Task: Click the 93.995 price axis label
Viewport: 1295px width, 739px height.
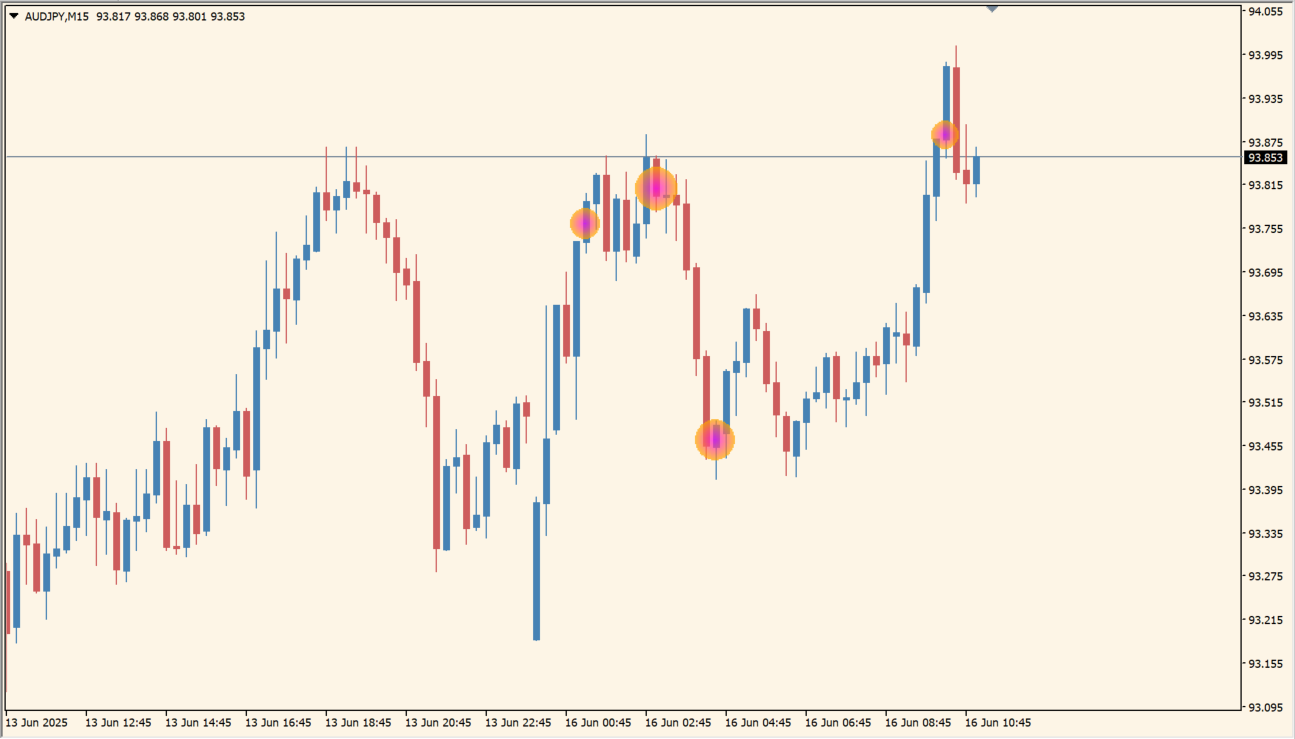Action: tap(1265, 56)
